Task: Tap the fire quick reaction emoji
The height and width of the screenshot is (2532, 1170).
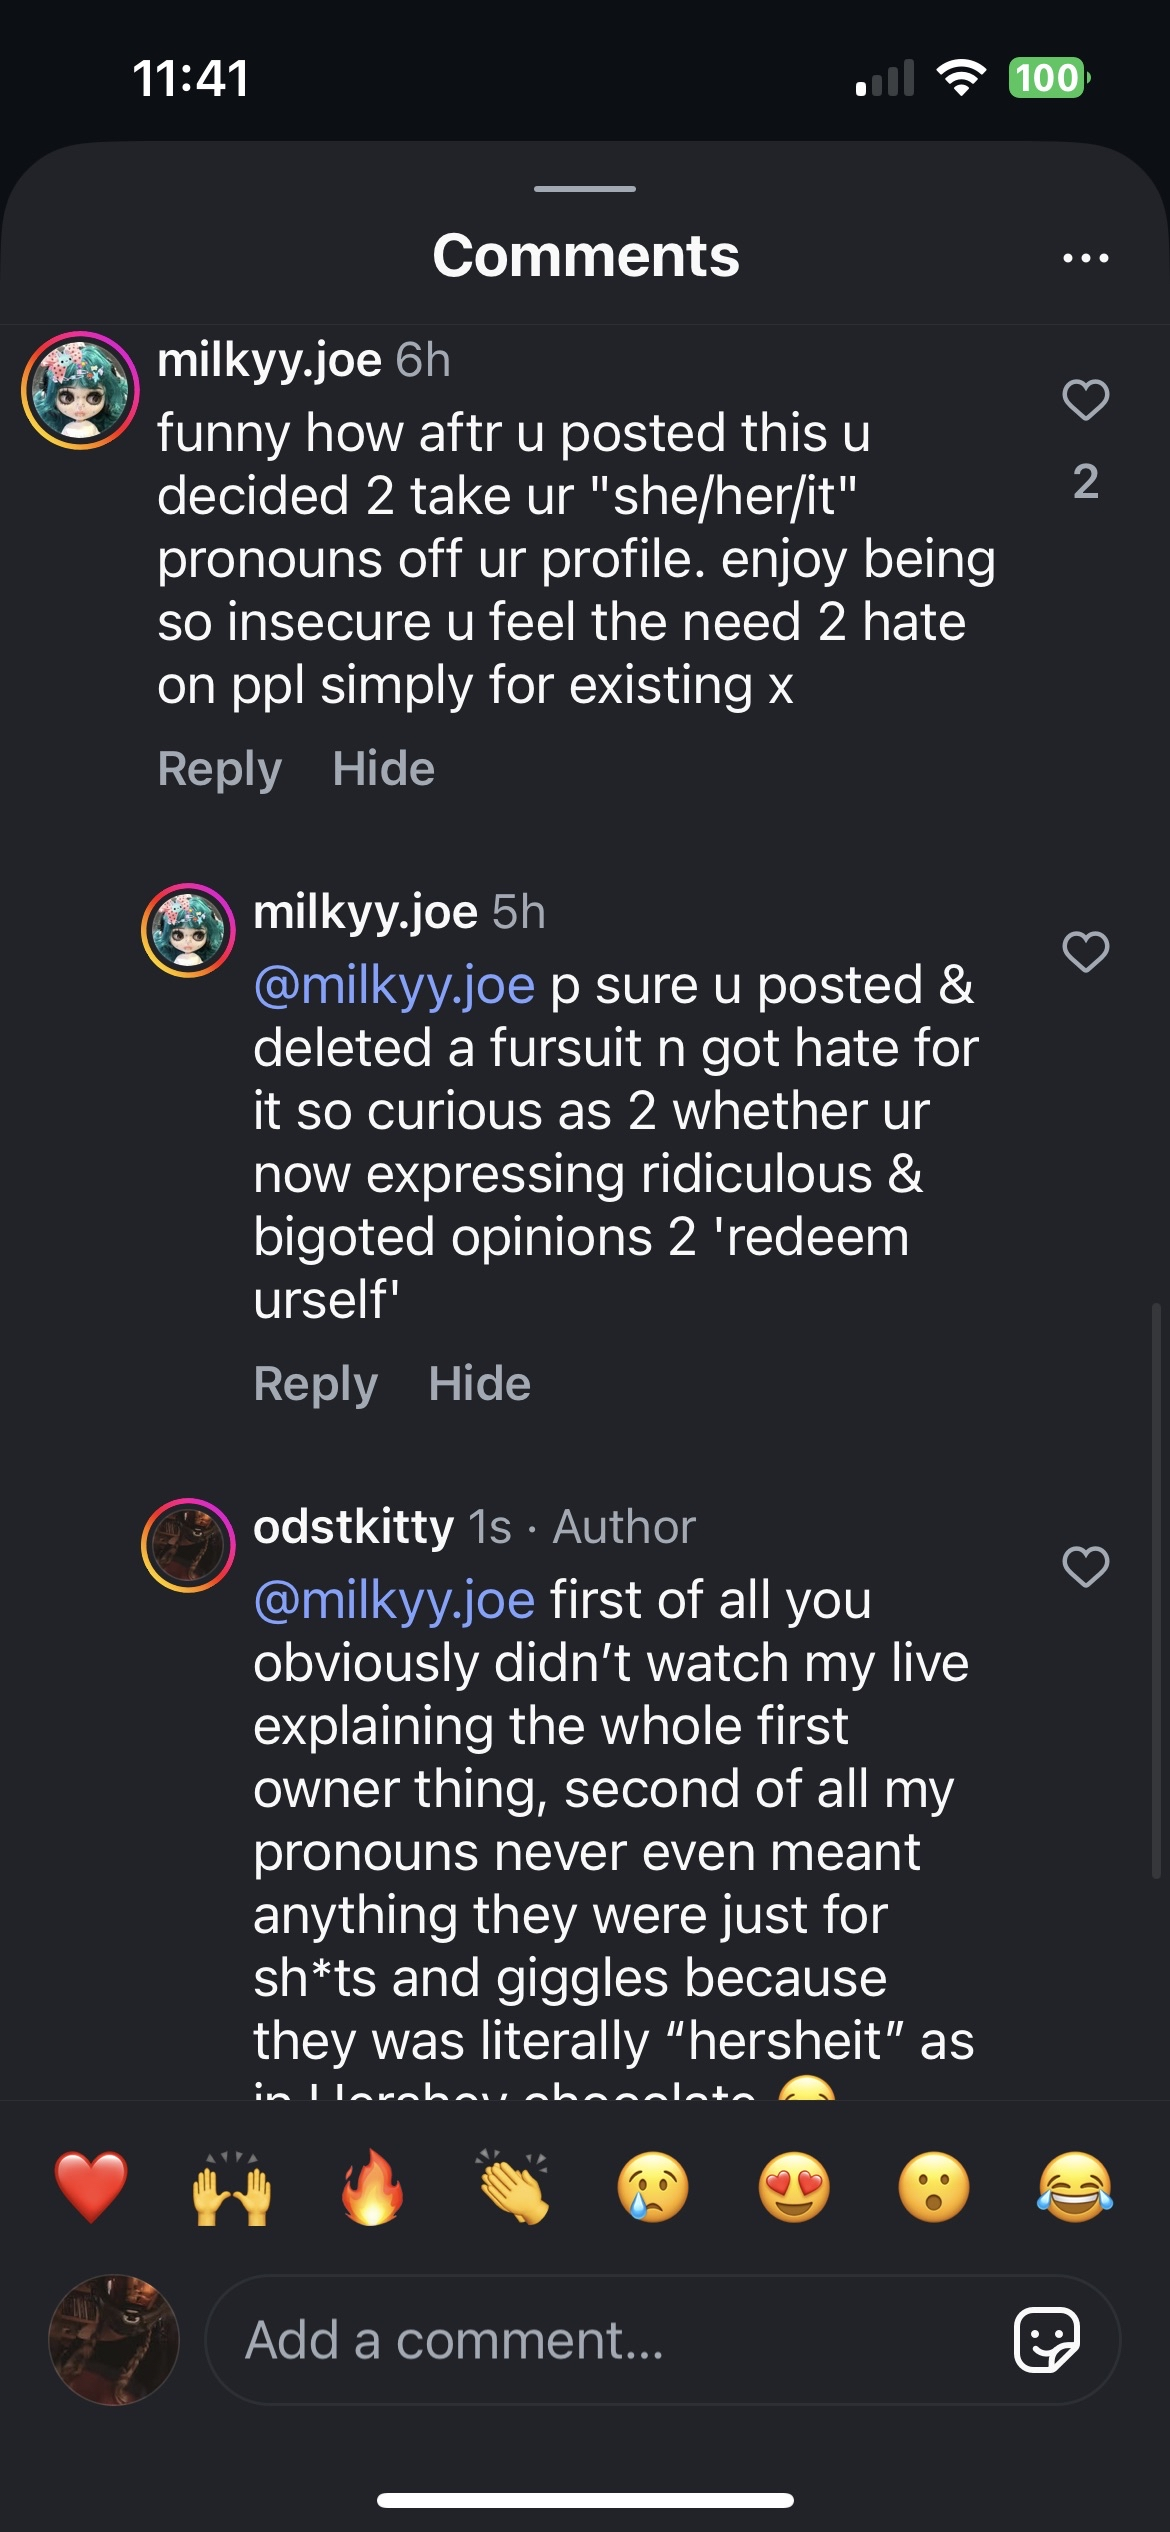Action: (372, 2187)
